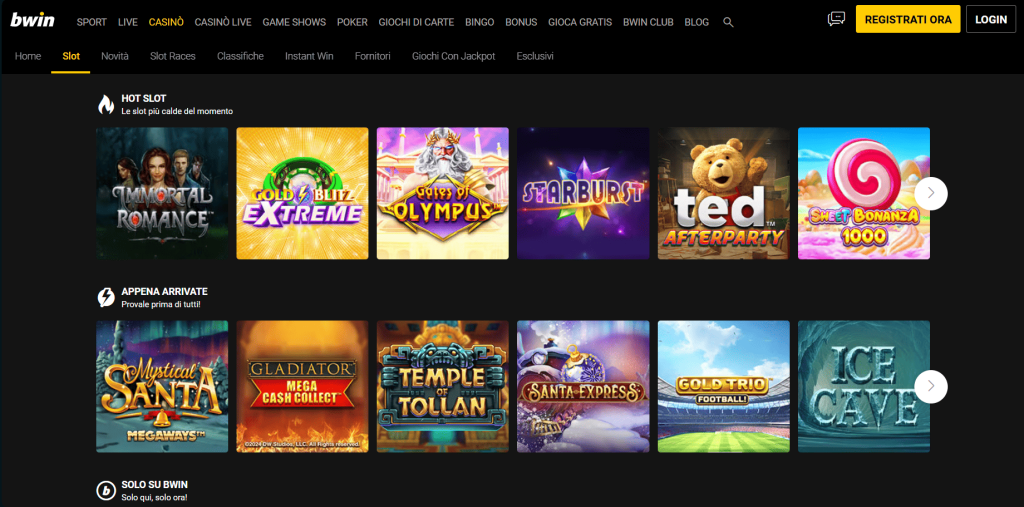Open the Esclusivi tab
Screen dimensions: 1024x507
pos(535,56)
